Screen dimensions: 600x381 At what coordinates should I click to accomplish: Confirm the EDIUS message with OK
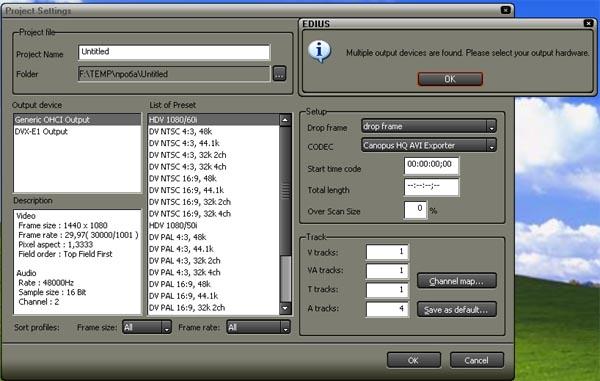[450, 79]
